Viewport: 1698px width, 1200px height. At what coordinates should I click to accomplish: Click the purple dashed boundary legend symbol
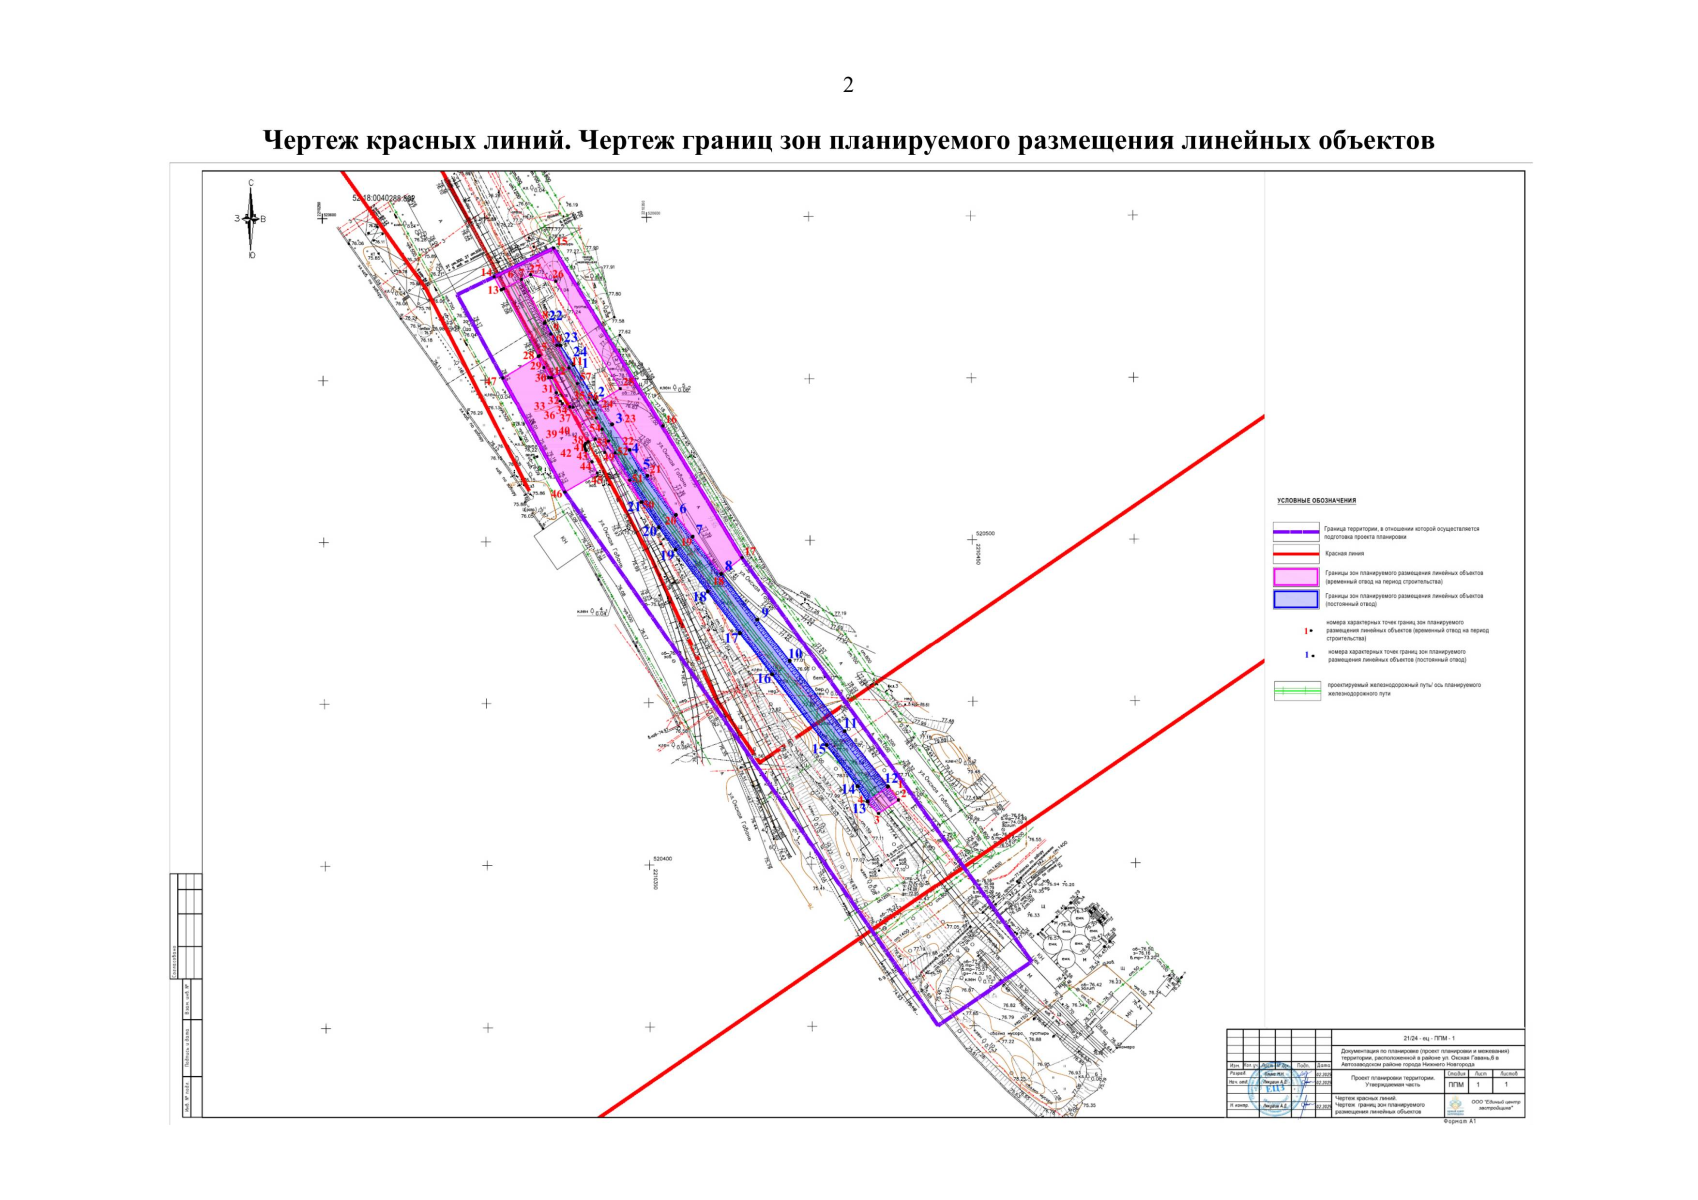1296,532
